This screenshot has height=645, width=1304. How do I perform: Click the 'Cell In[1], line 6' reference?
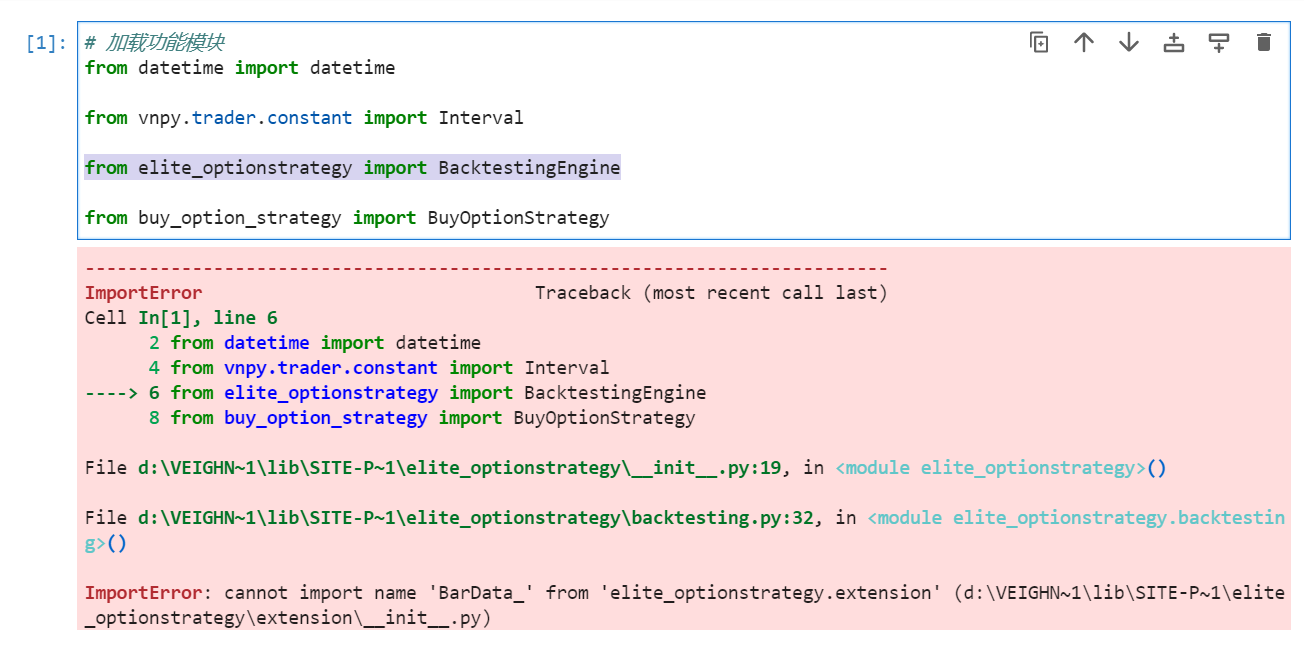pyautogui.click(x=181, y=318)
